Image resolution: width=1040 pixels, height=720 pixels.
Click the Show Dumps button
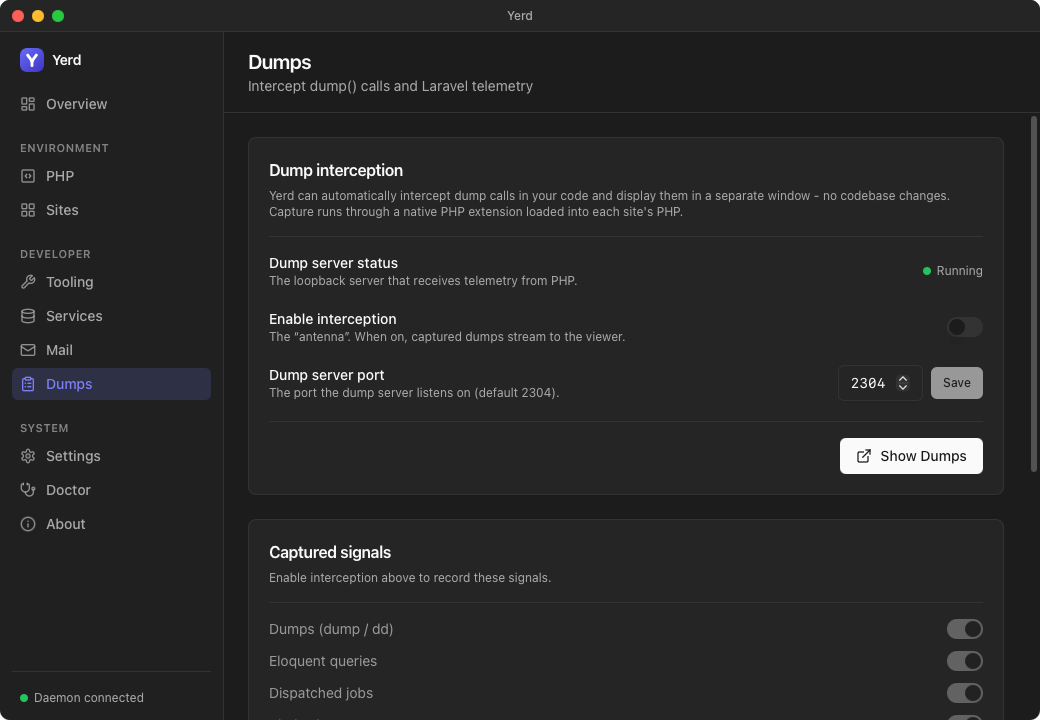pyautogui.click(x=911, y=456)
